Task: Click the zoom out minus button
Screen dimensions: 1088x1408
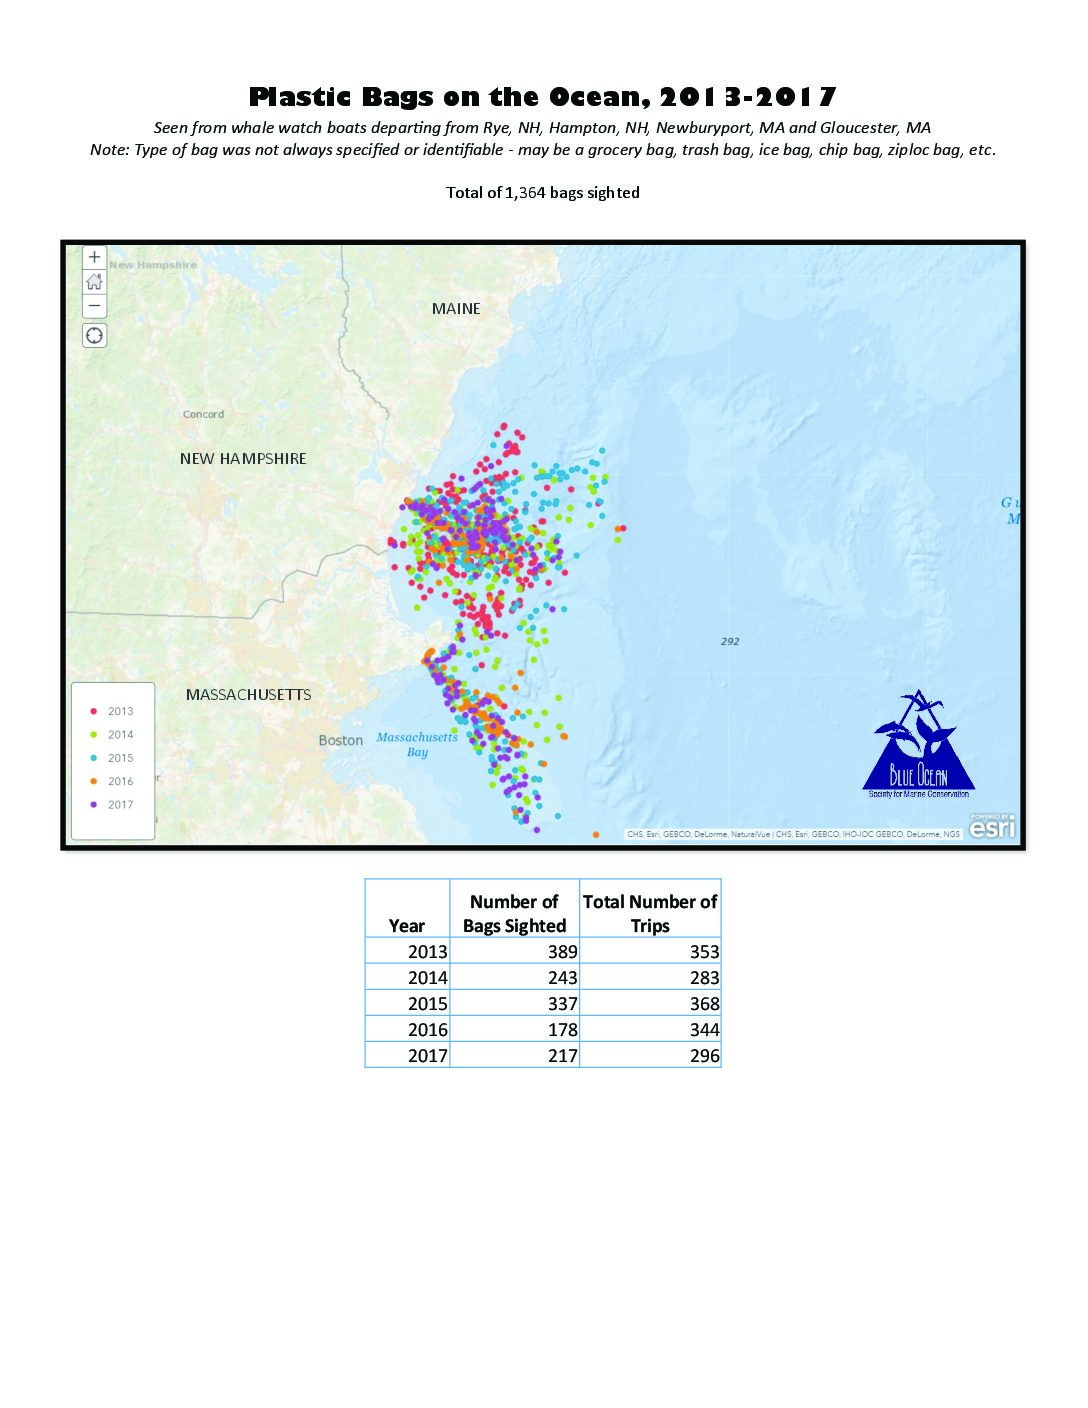Action: tap(94, 306)
